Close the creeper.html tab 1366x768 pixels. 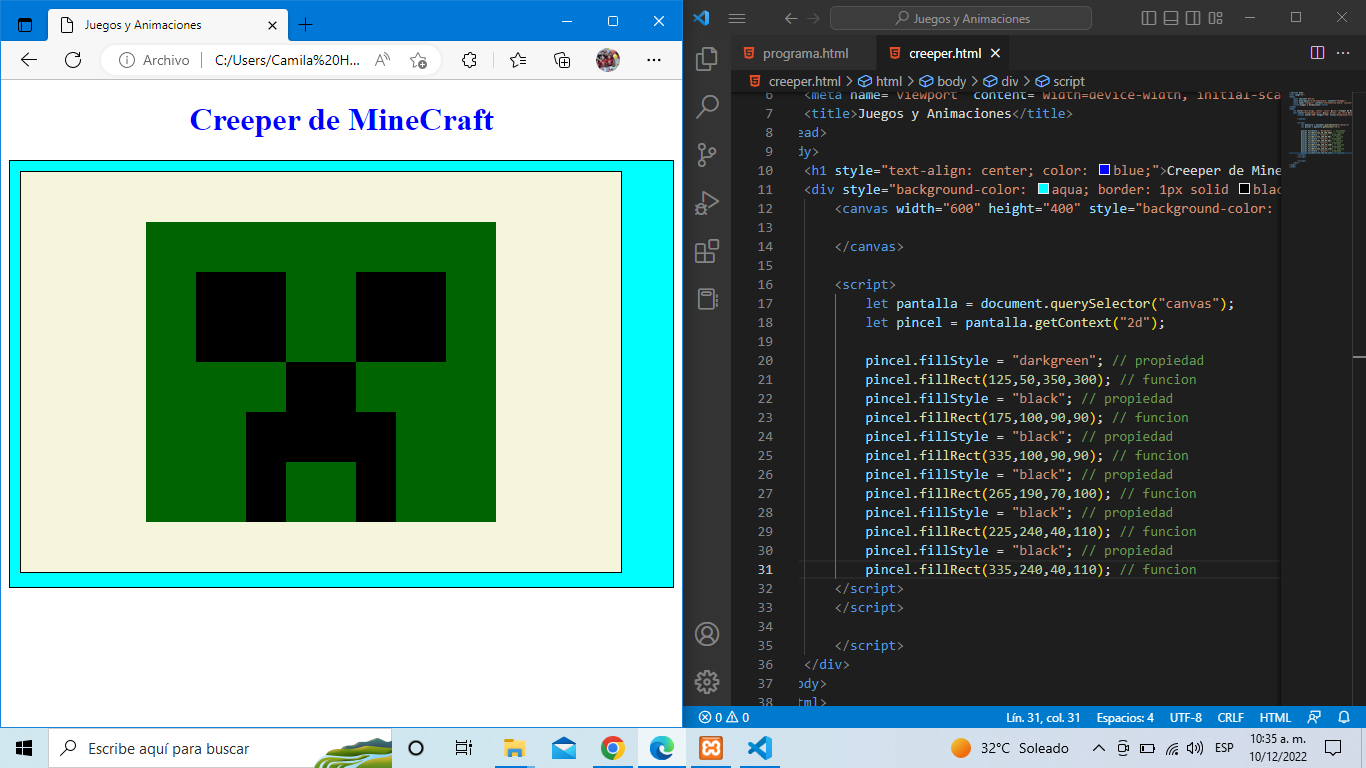pos(995,53)
